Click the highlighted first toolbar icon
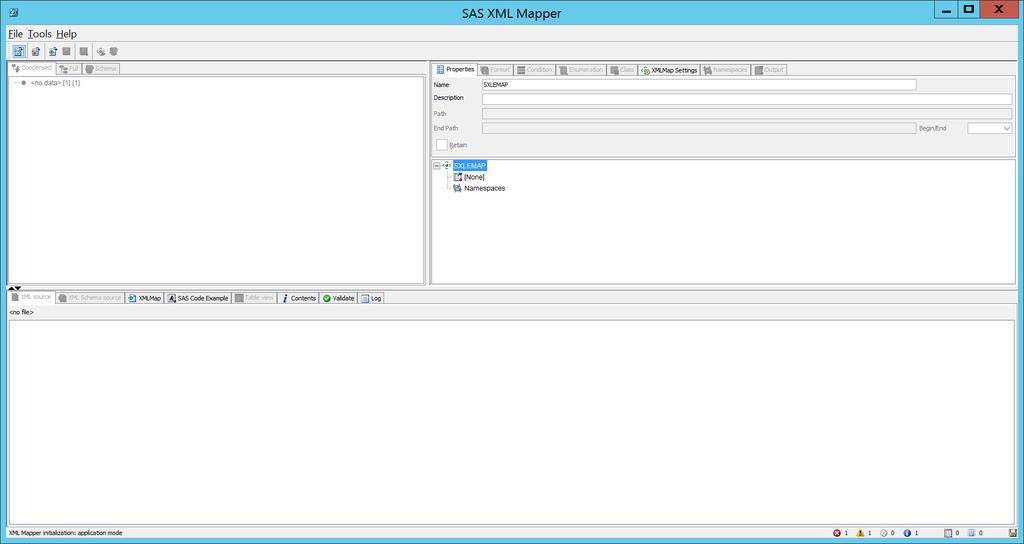The height and width of the screenshot is (544, 1024). click(19, 51)
